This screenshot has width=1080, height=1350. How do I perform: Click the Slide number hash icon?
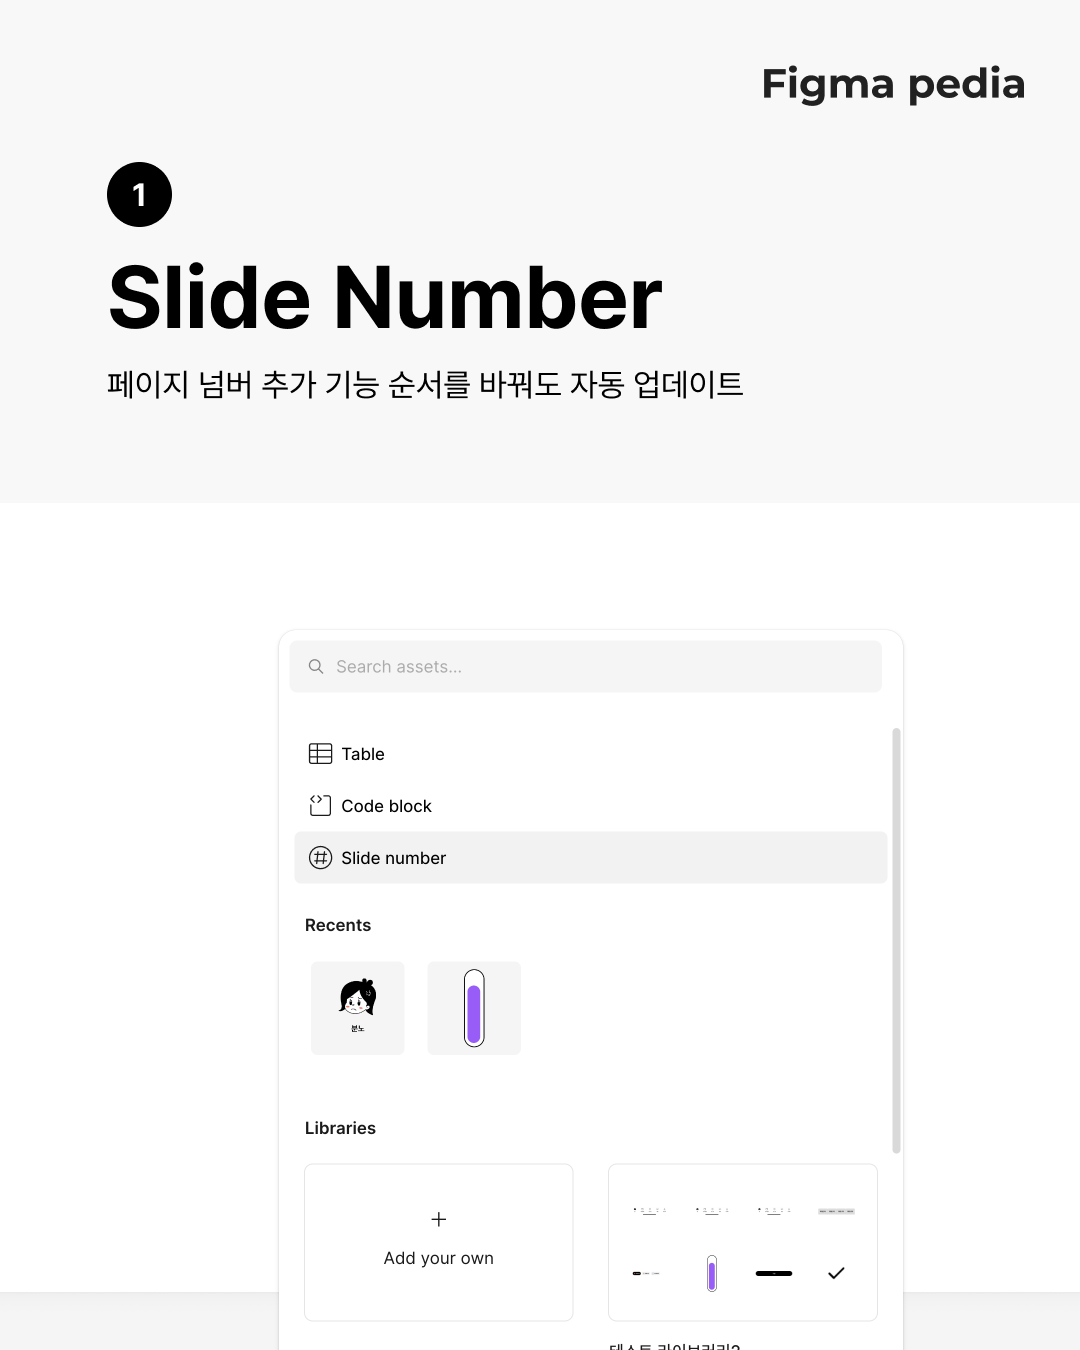coord(320,858)
